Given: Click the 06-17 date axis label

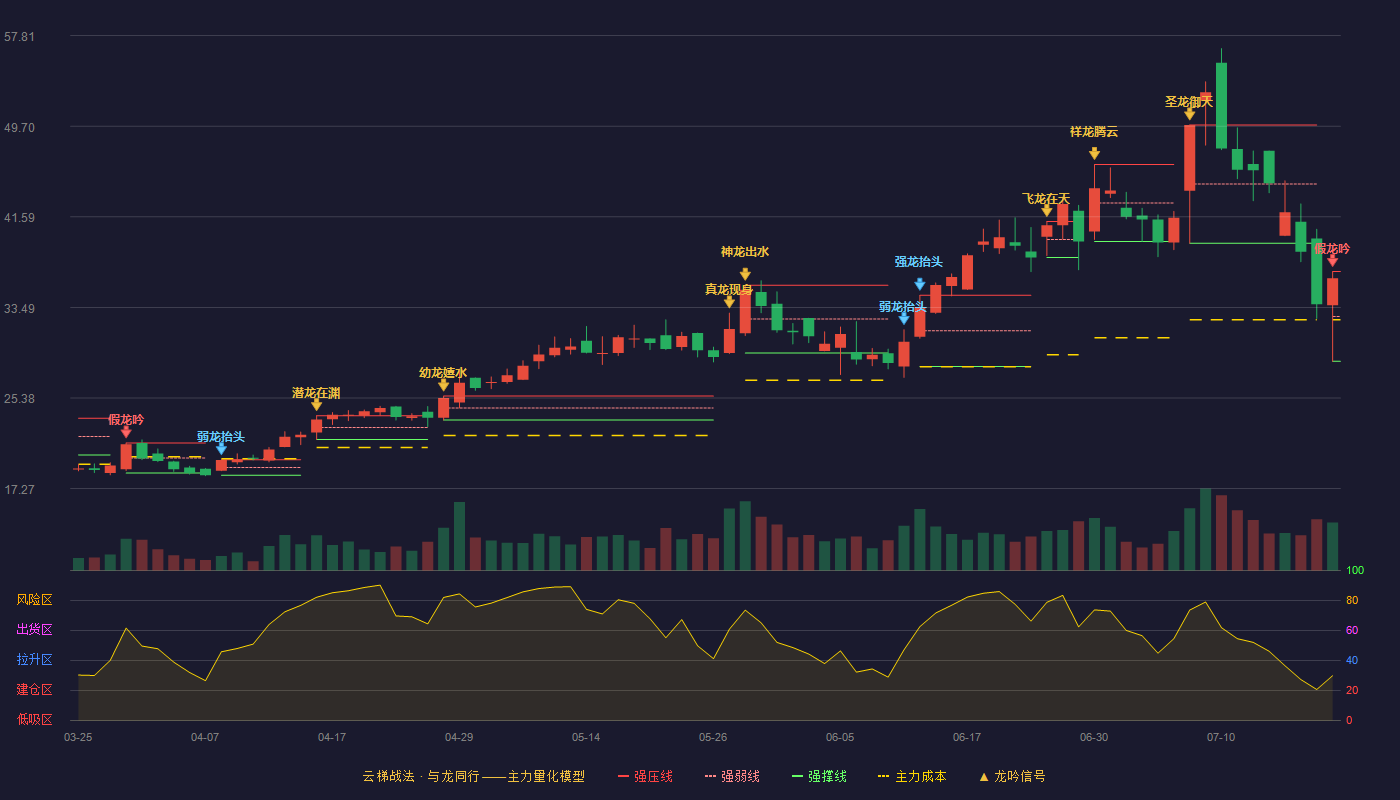Looking at the screenshot, I should [967, 737].
